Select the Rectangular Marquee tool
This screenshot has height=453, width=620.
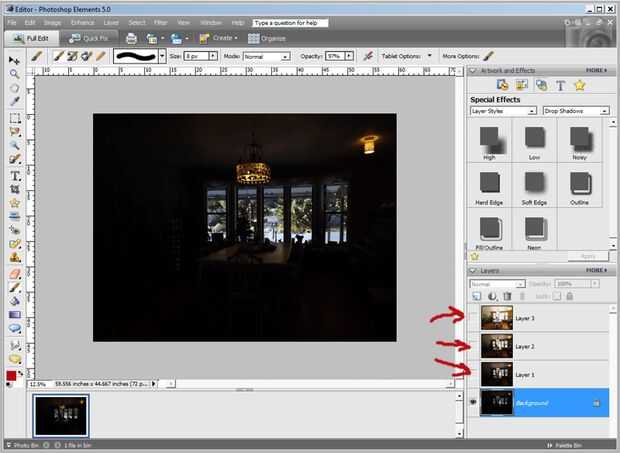pyautogui.click(x=15, y=118)
